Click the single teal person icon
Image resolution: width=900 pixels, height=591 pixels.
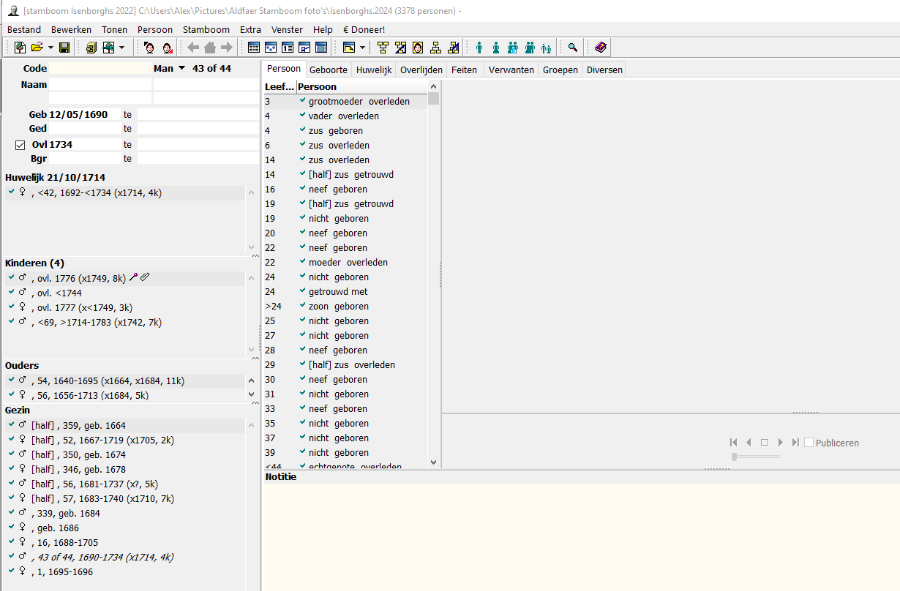click(479, 48)
